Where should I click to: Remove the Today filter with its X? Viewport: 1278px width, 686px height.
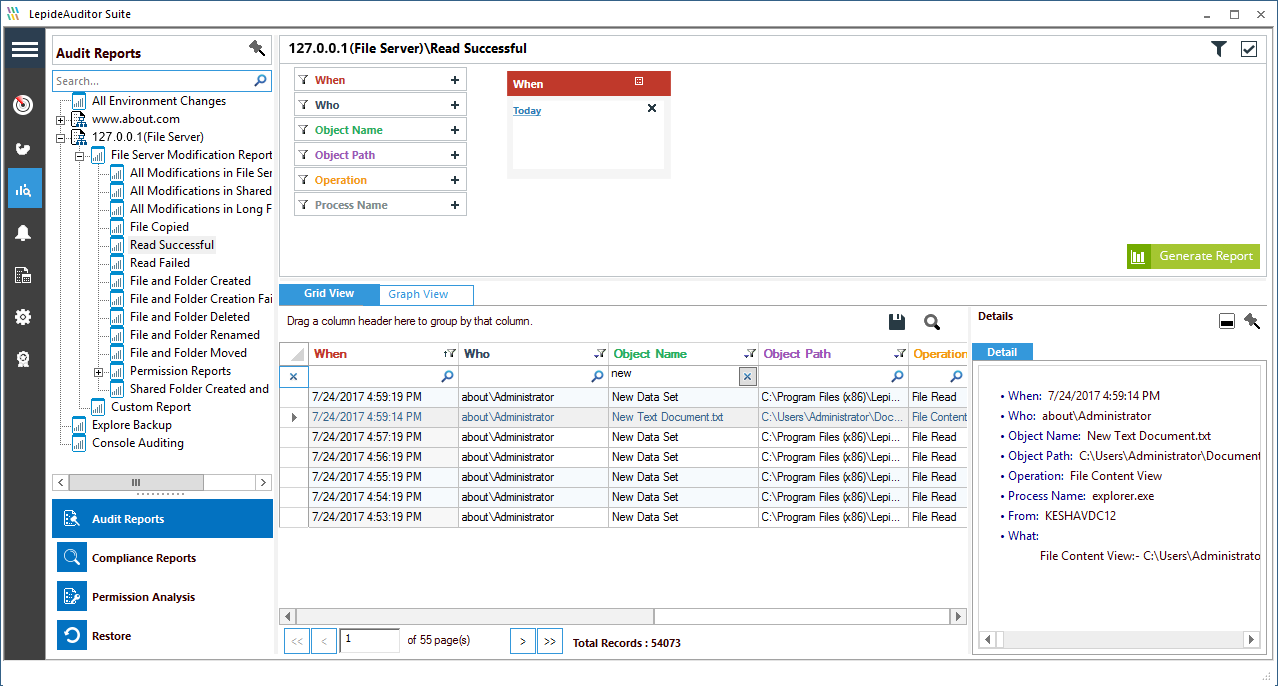tap(652, 108)
